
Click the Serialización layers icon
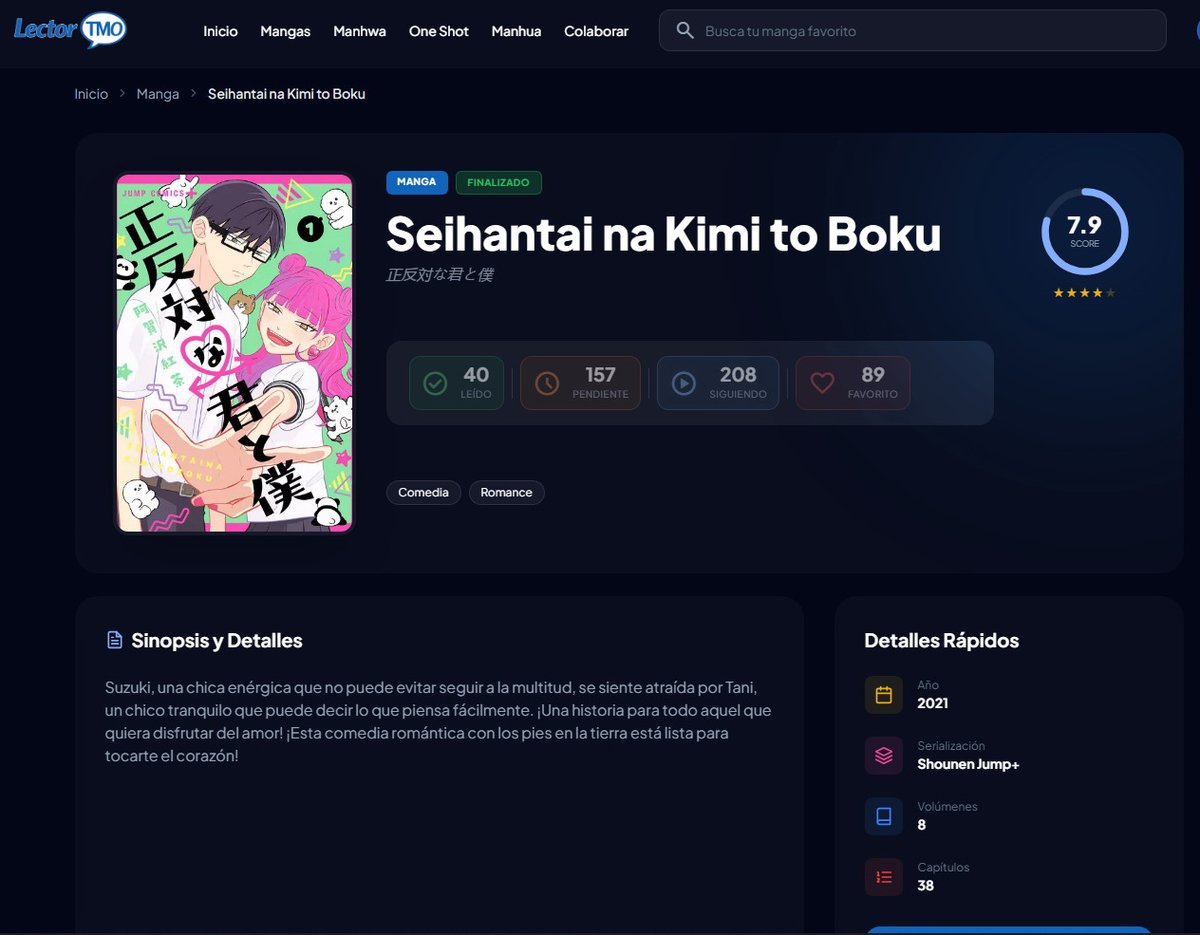tap(883, 756)
